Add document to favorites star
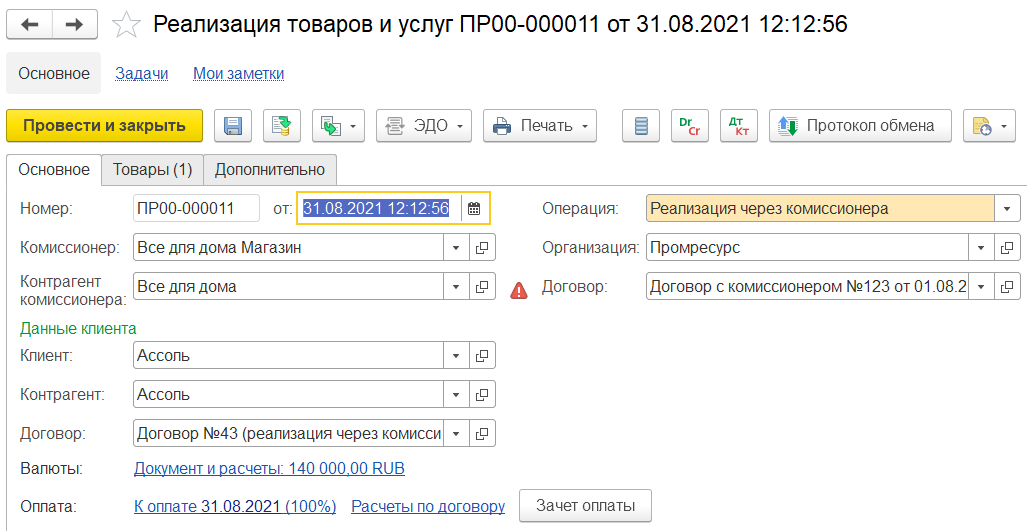The height and width of the screenshot is (531, 1027). [127, 24]
